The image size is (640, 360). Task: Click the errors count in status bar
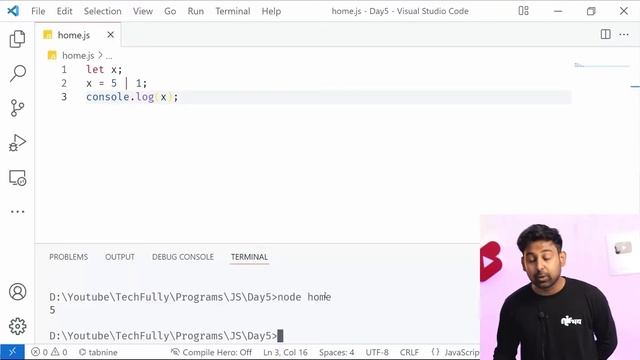point(40,352)
